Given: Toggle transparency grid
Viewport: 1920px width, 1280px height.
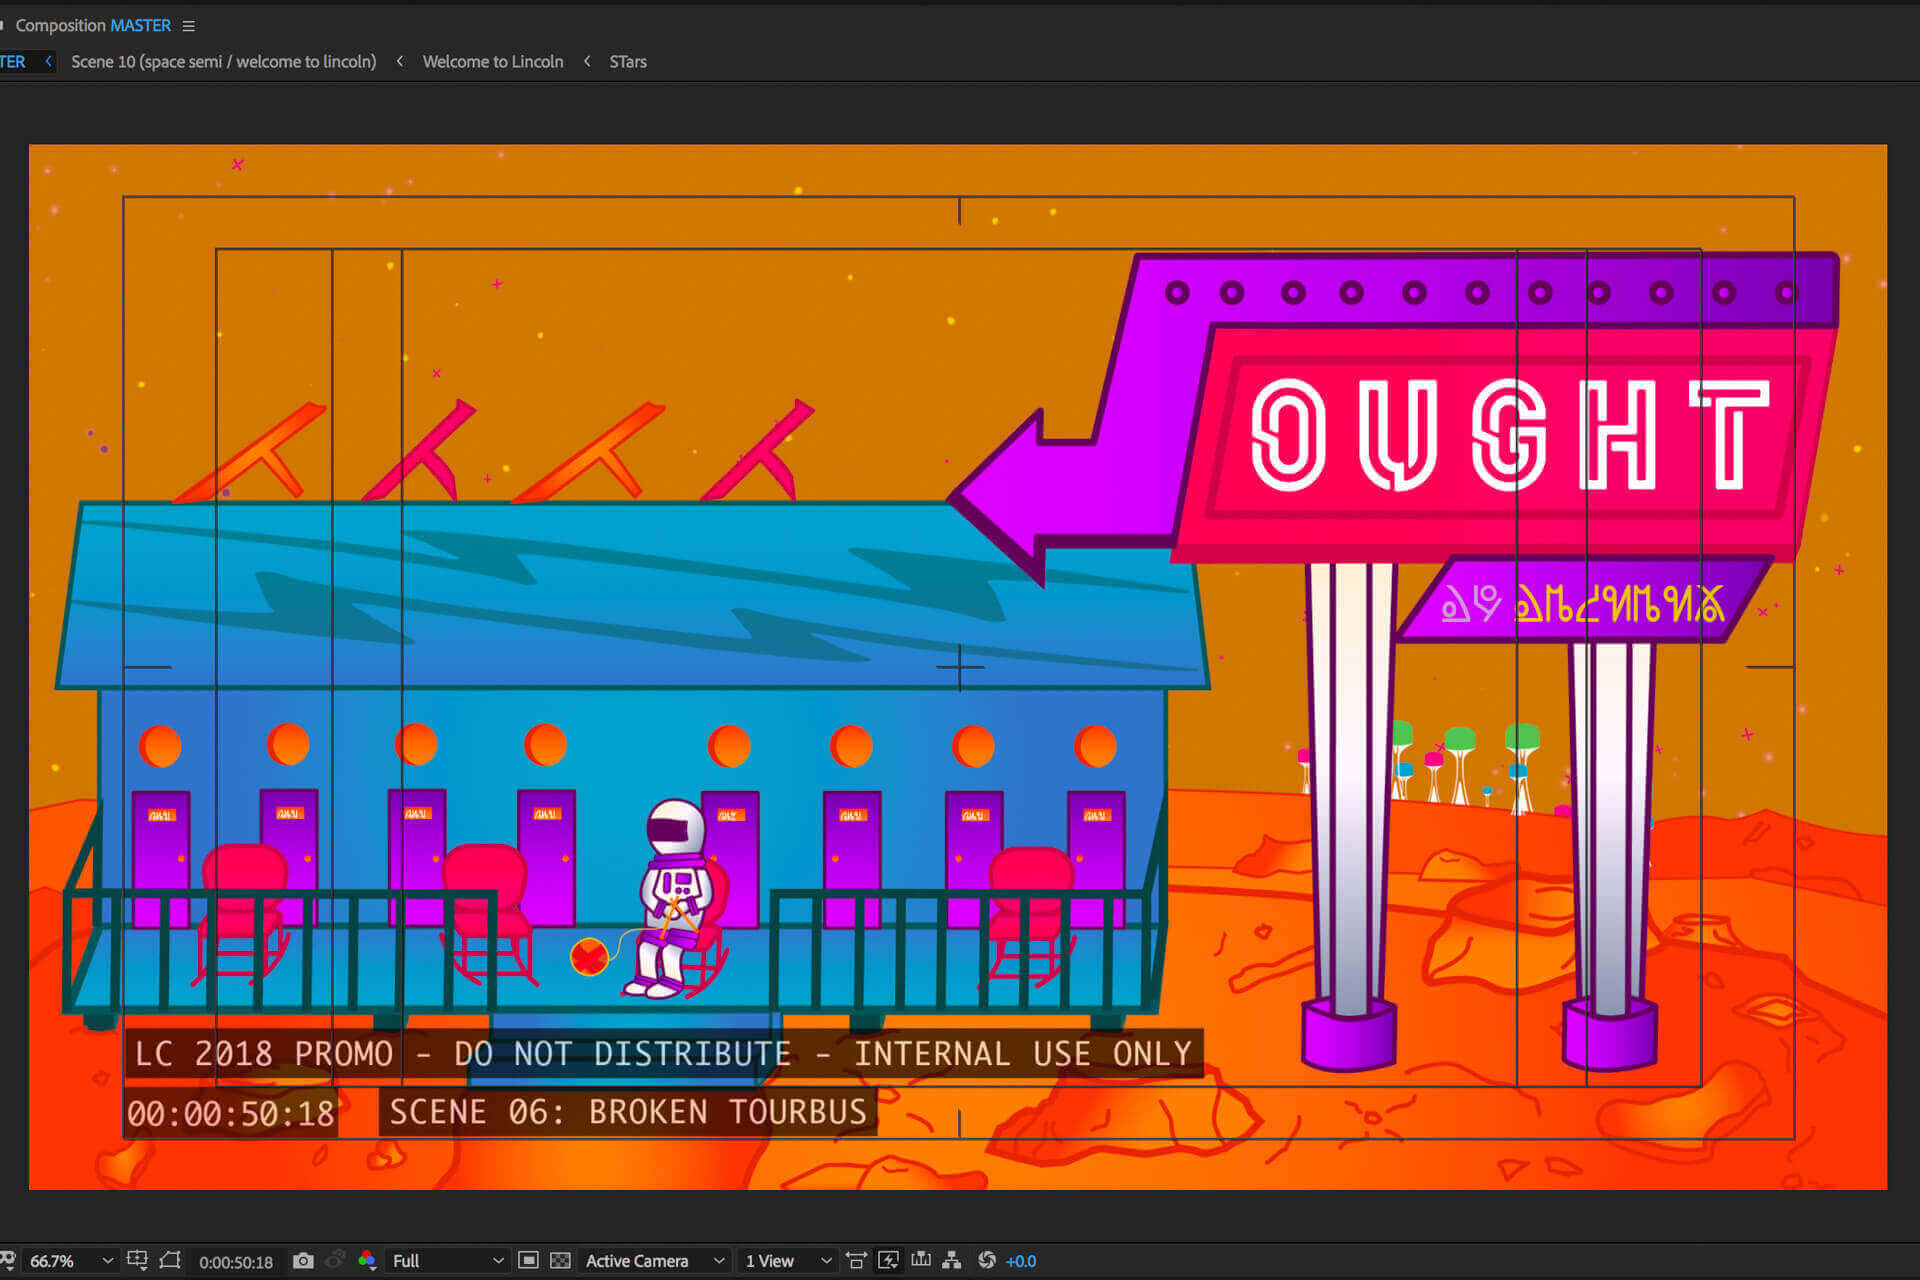Looking at the screenshot, I should tap(561, 1261).
